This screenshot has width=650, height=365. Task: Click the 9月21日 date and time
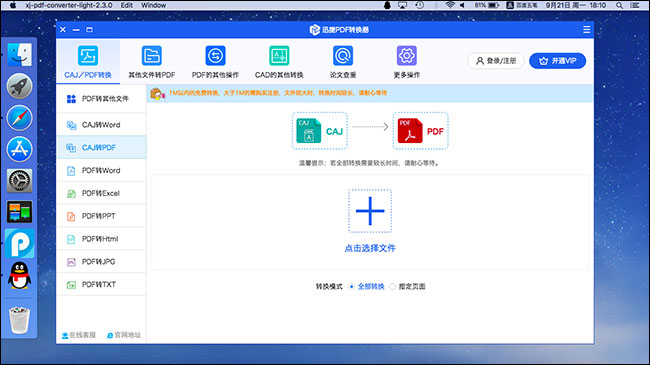[575, 5]
